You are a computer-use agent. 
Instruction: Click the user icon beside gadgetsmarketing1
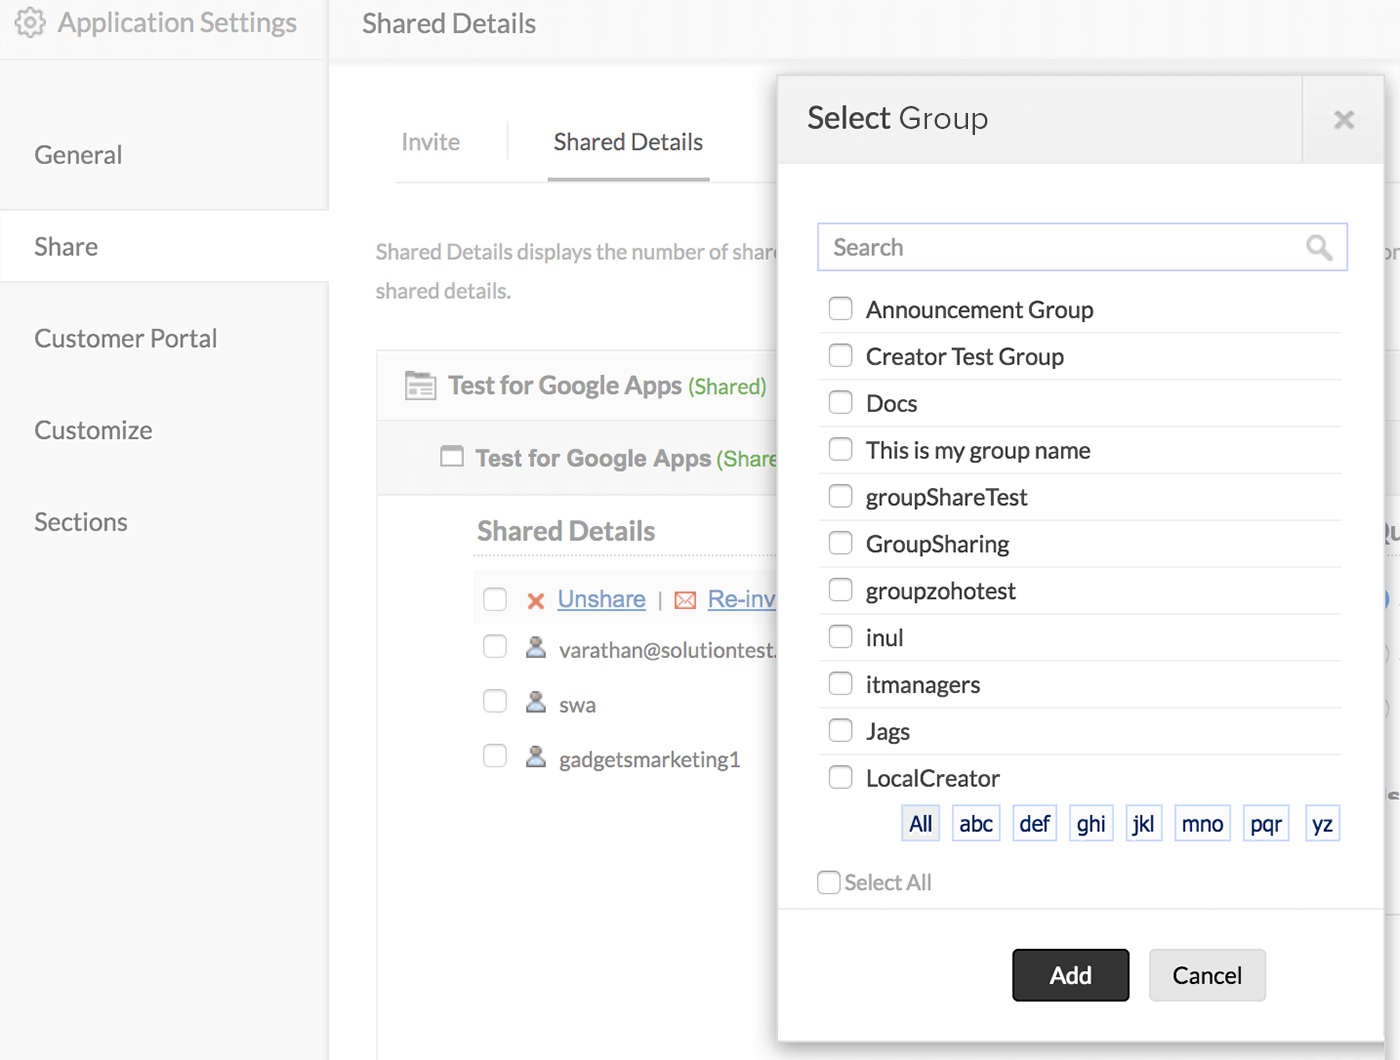(536, 758)
